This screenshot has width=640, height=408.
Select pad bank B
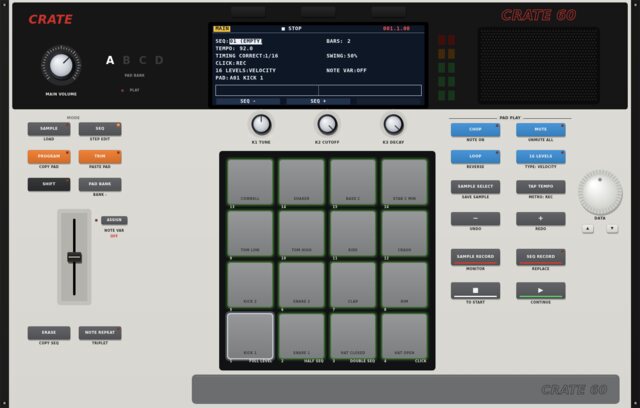(127, 60)
